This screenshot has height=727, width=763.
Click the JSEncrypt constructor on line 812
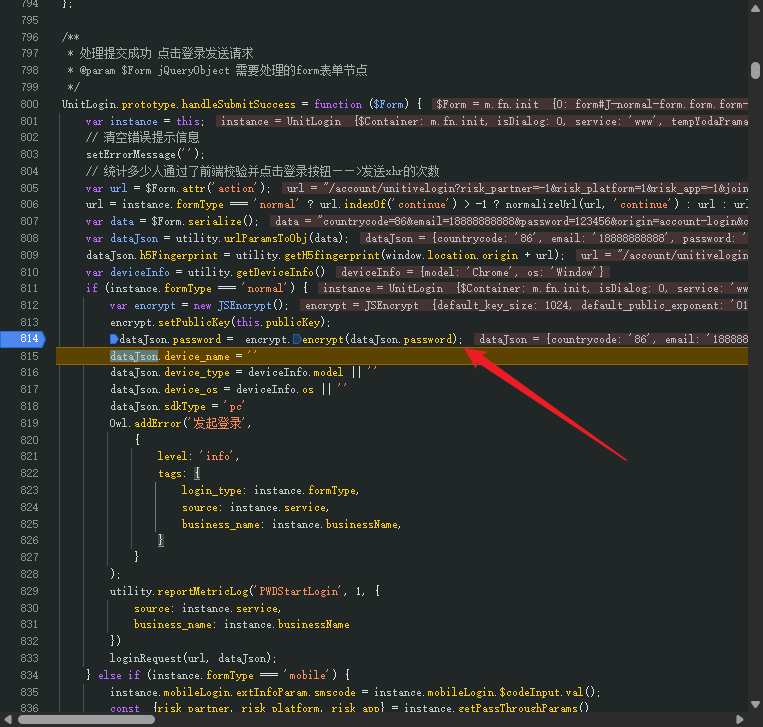tap(244, 306)
